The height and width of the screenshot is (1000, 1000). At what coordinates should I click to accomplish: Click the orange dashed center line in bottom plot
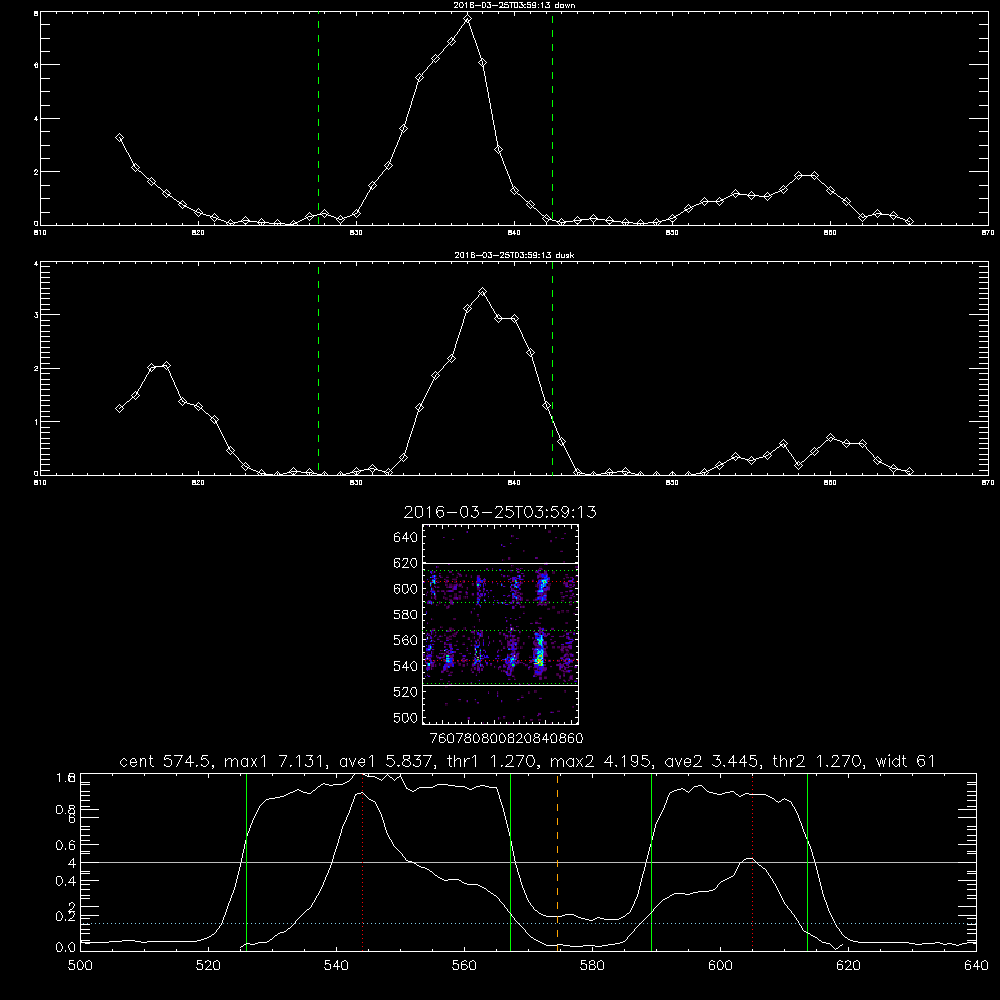click(557, 861)
